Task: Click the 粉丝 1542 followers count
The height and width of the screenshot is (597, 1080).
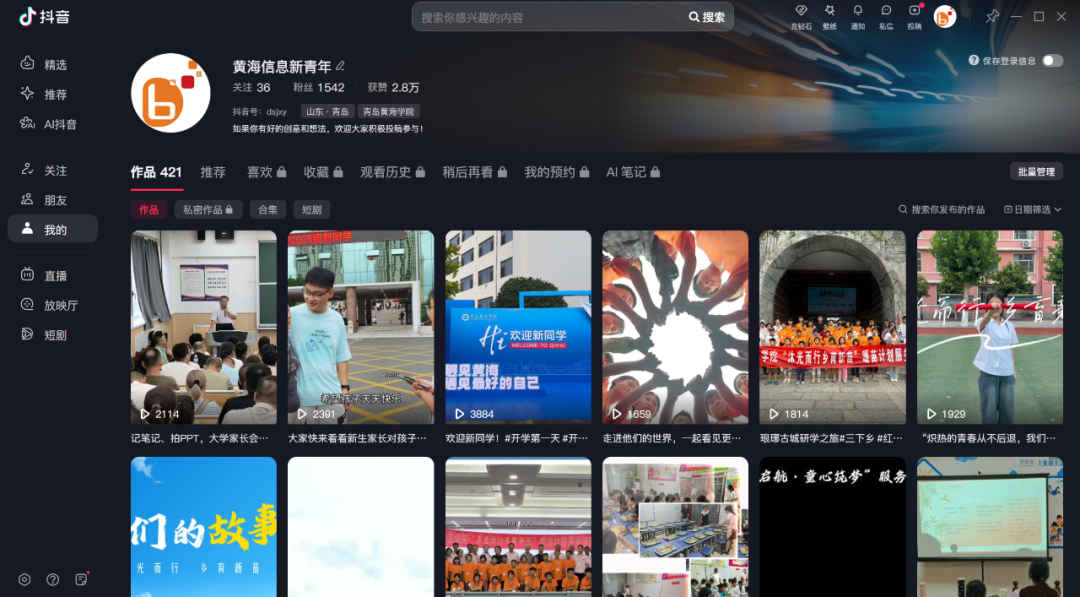Action: (x=319, y=88)
